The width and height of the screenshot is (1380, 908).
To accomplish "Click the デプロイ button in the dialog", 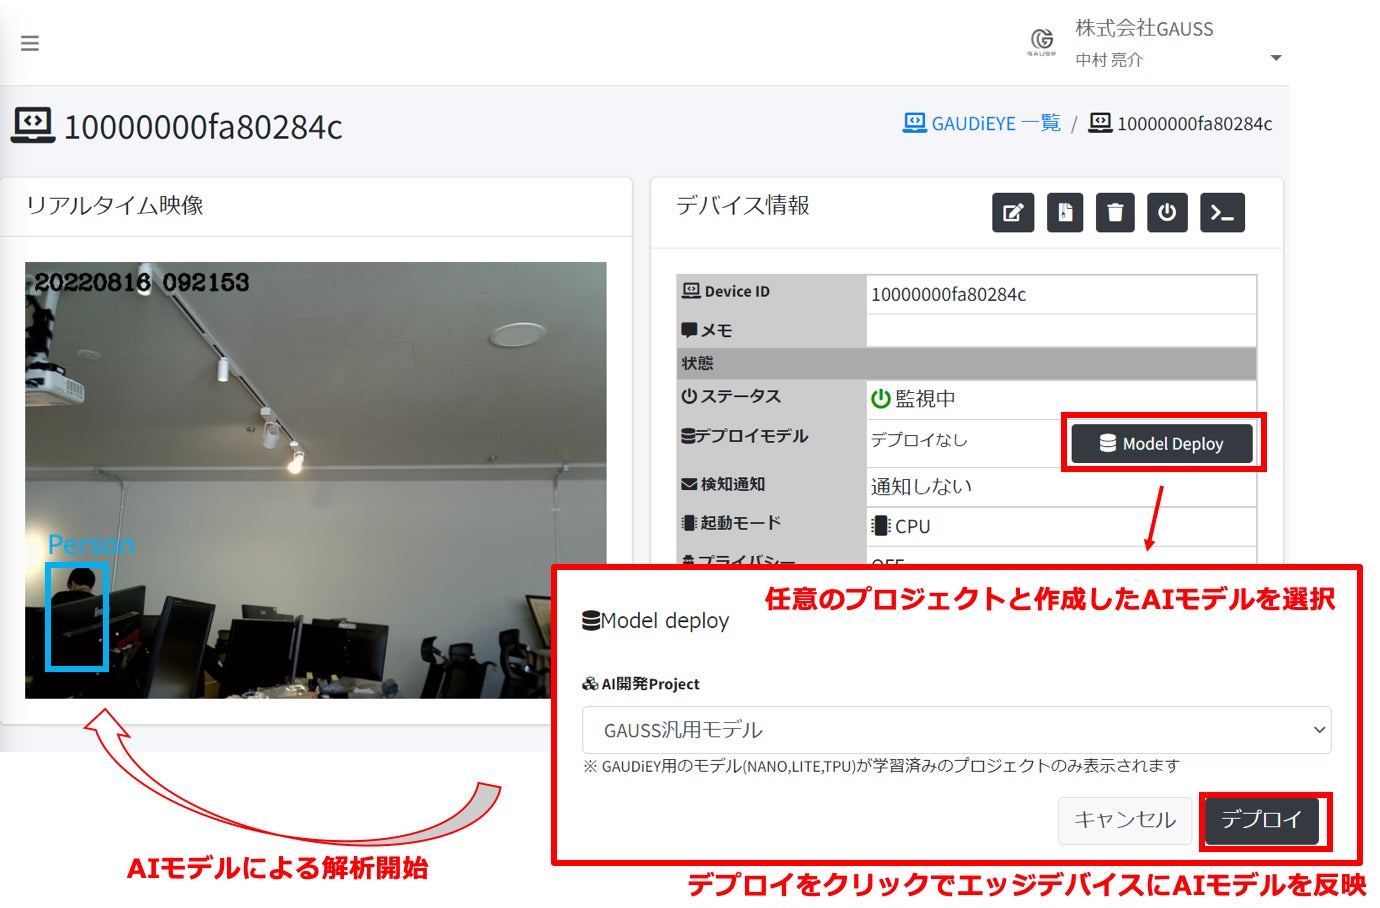I will (1262, 820).
